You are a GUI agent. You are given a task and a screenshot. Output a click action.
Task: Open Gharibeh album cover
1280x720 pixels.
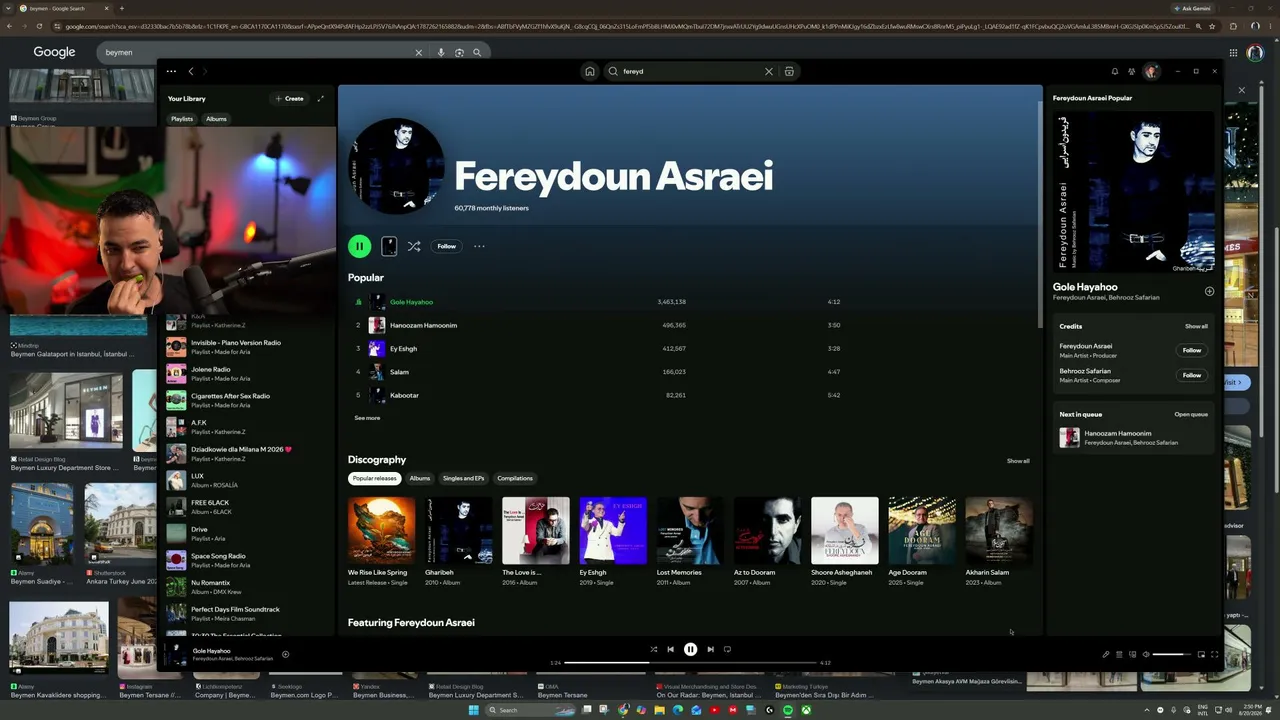[x=459, y=531]
